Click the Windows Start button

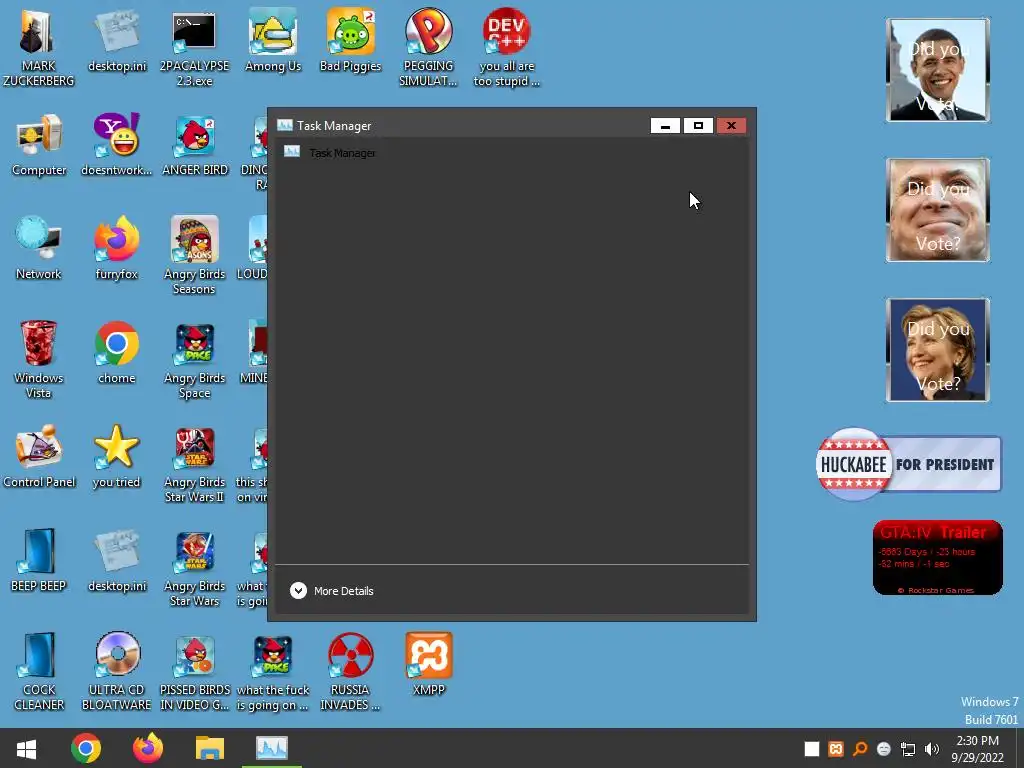[x=26, y=748]
